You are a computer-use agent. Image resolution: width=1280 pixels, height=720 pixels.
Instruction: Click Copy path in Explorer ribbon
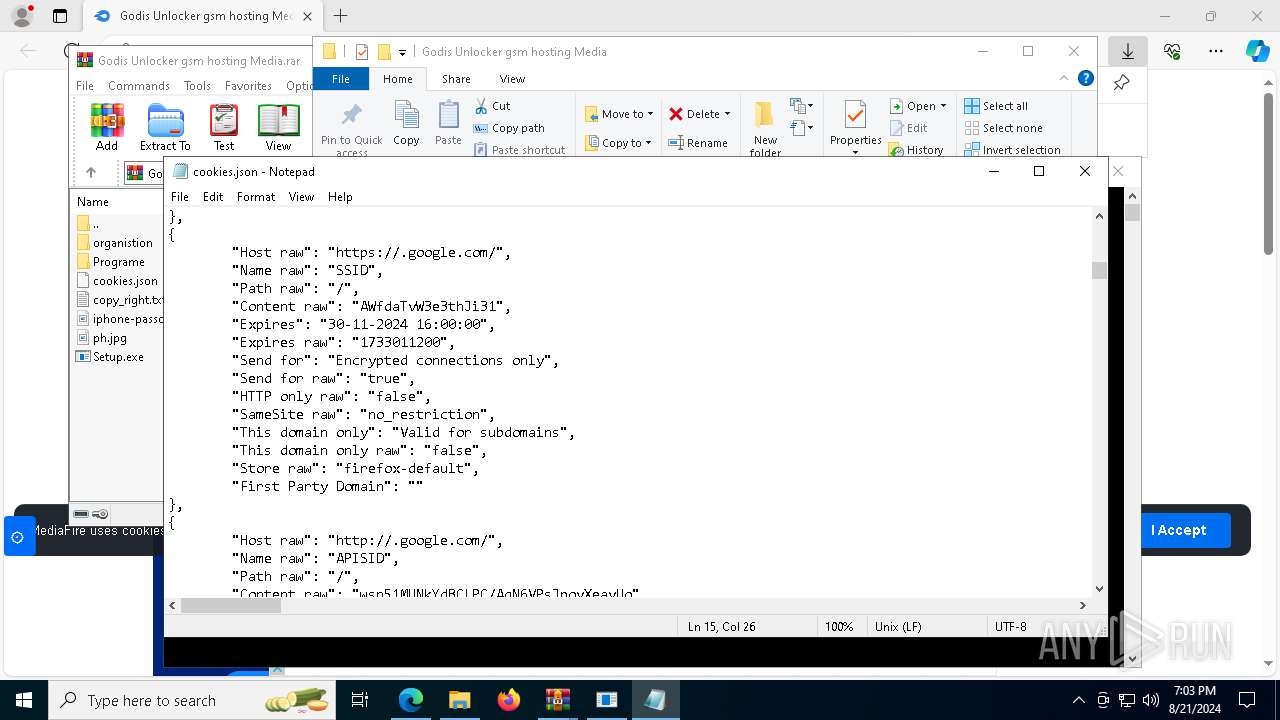(509, 128)
